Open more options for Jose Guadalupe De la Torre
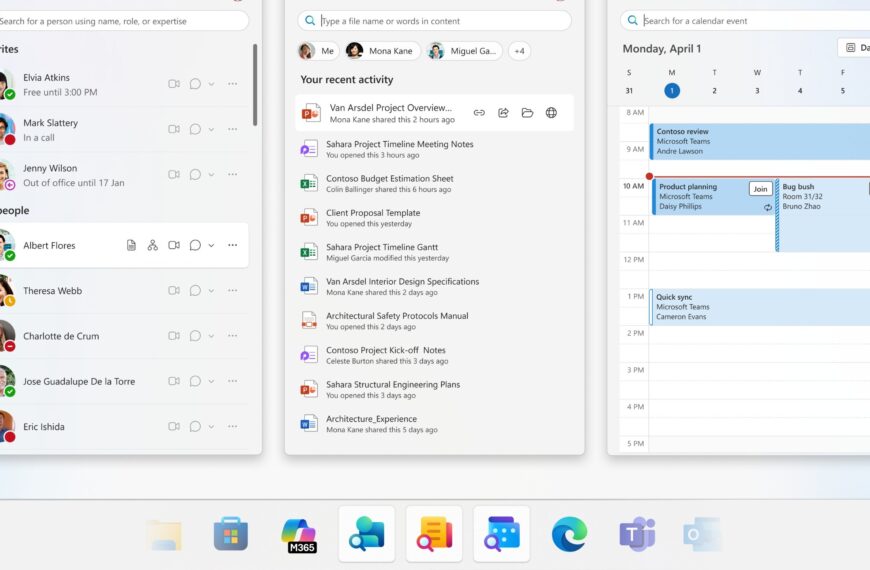The image size is (870, 570). 232,381
